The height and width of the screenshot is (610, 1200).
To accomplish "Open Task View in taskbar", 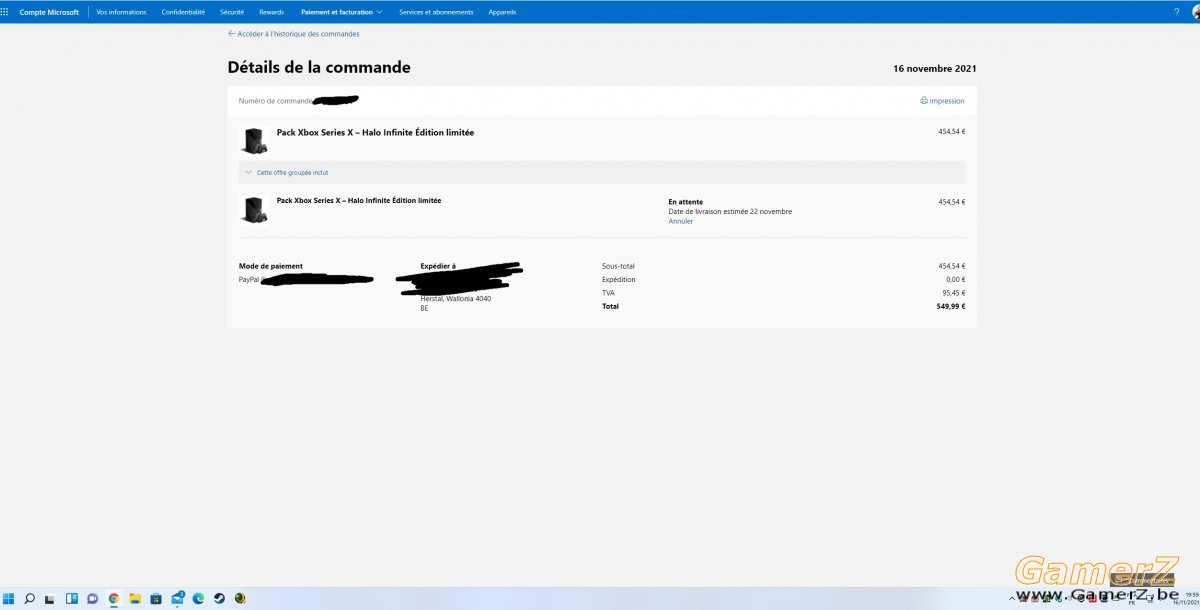I will click(50, 599).
